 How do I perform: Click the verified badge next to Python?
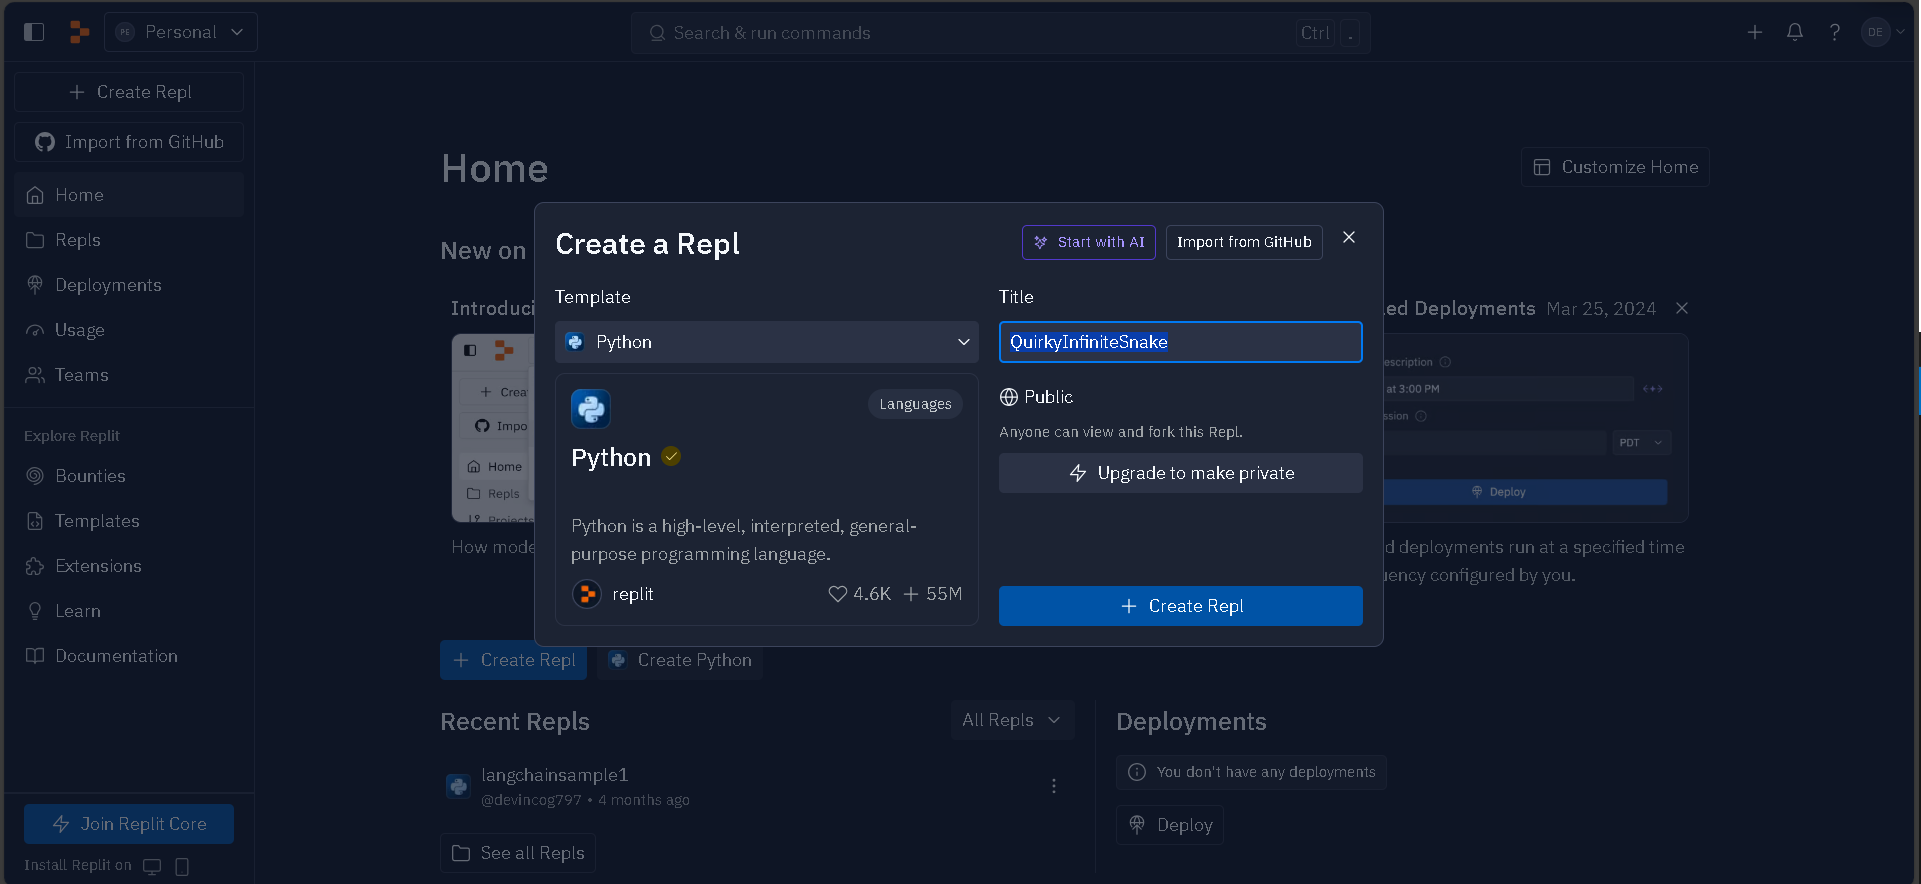pos(671,456)
